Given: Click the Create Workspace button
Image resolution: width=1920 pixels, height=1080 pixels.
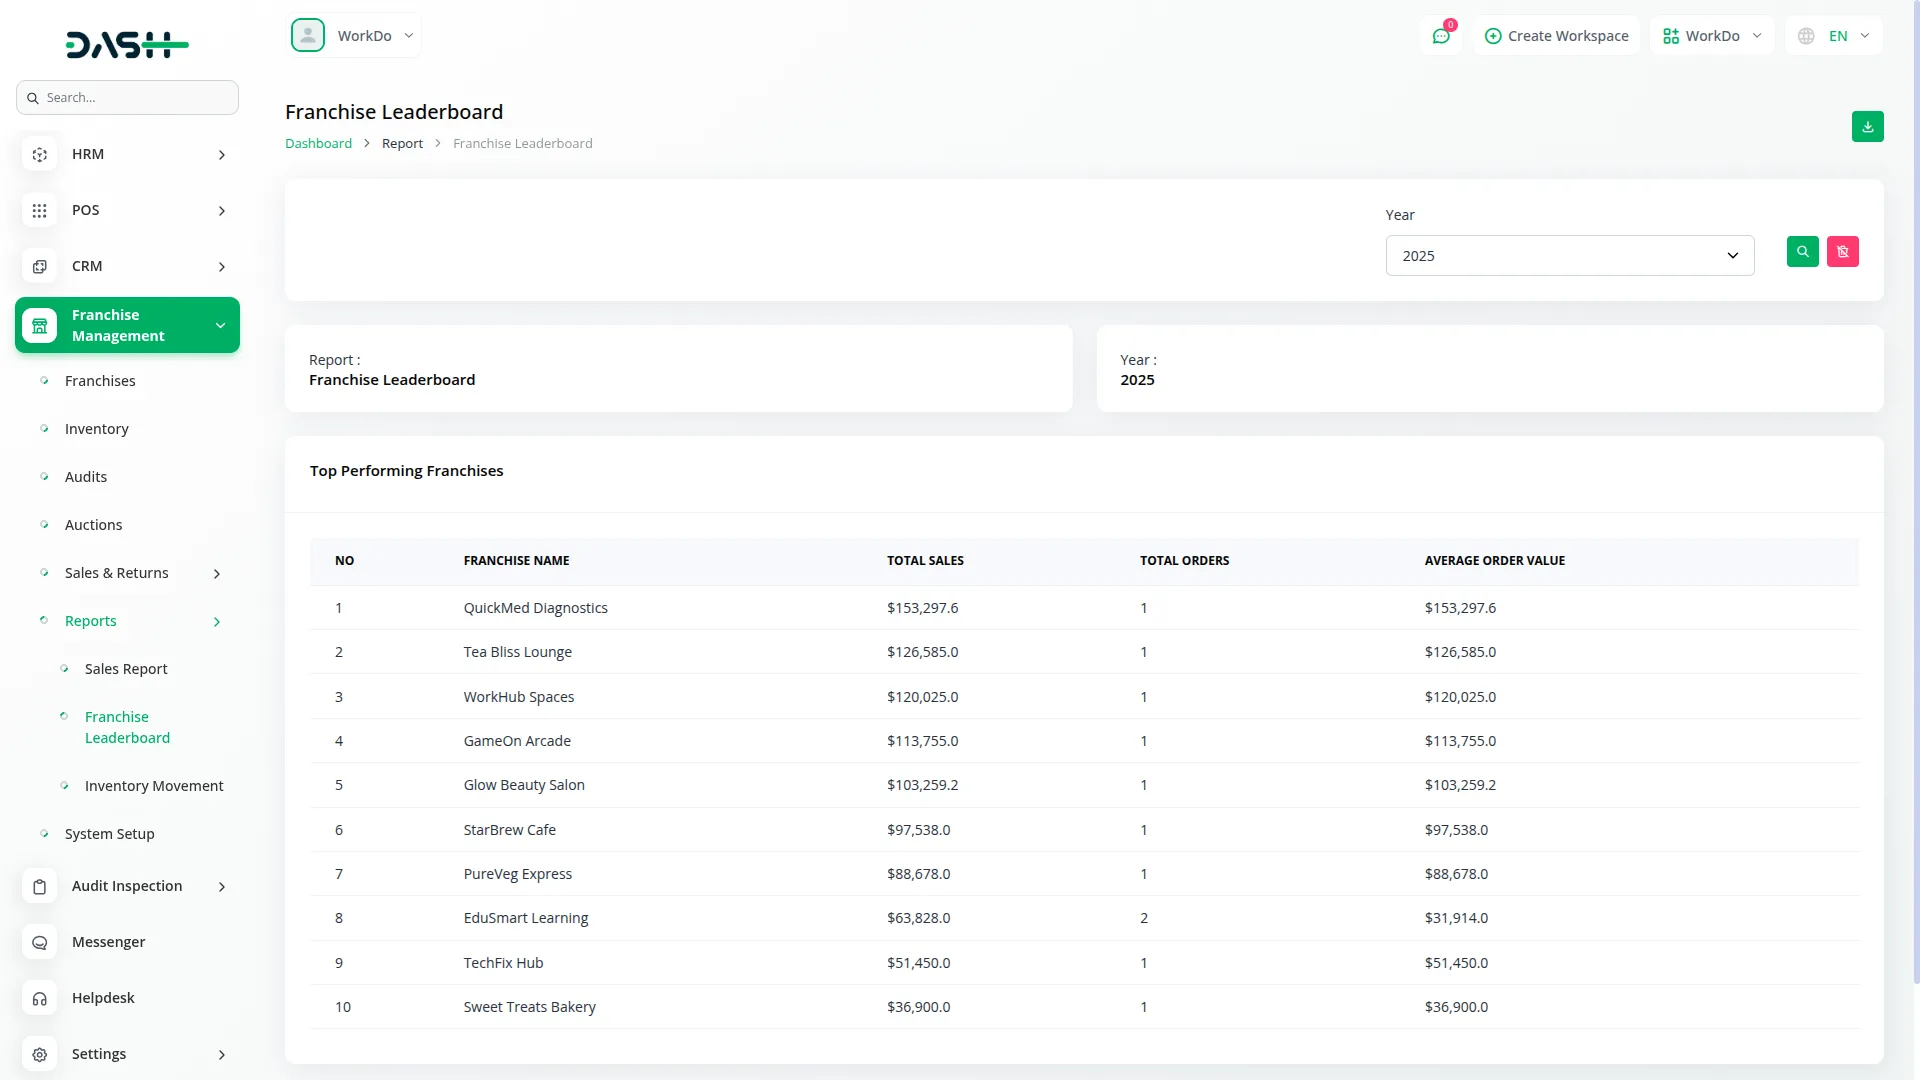Looking at the screenshot, I should 1556,36.
